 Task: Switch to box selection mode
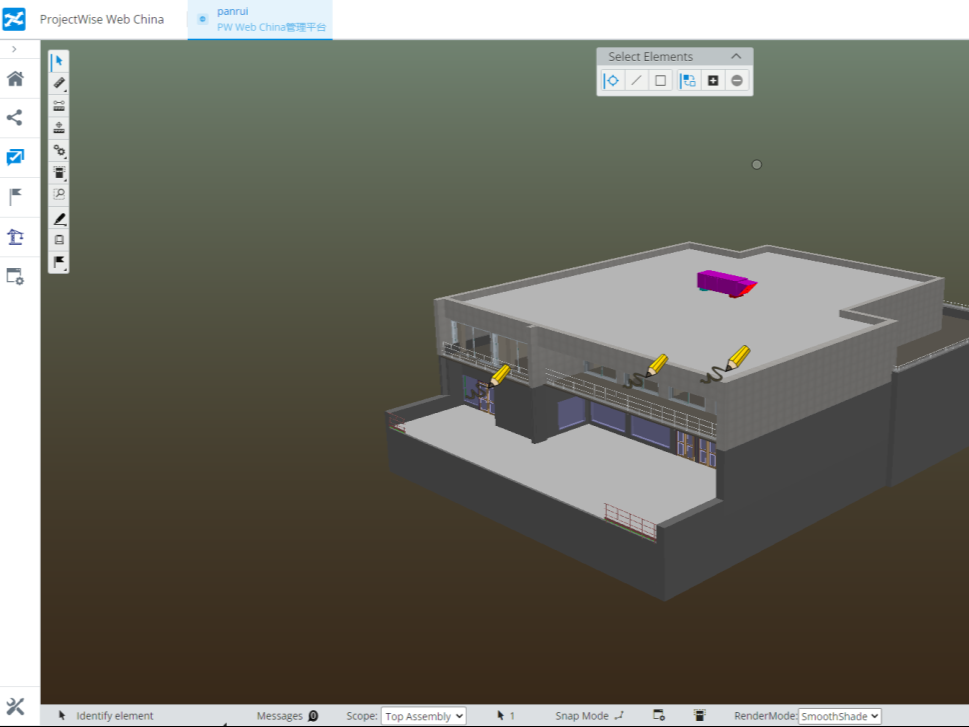660,81
